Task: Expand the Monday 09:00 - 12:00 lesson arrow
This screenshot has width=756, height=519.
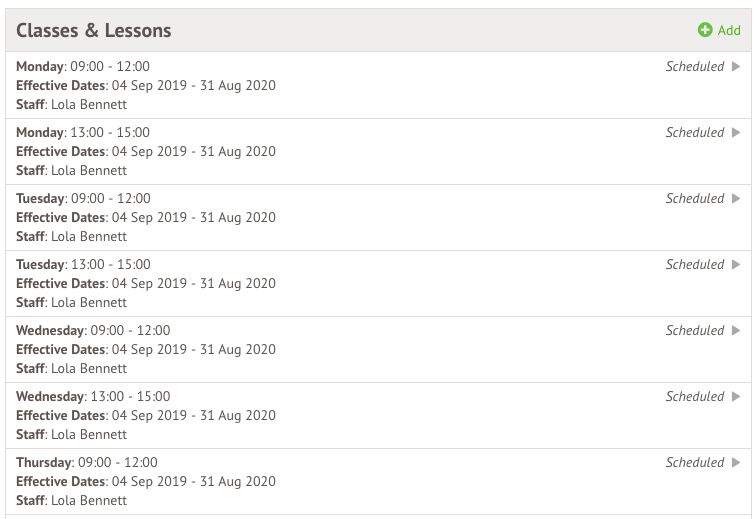Action: tap(736, 67)
